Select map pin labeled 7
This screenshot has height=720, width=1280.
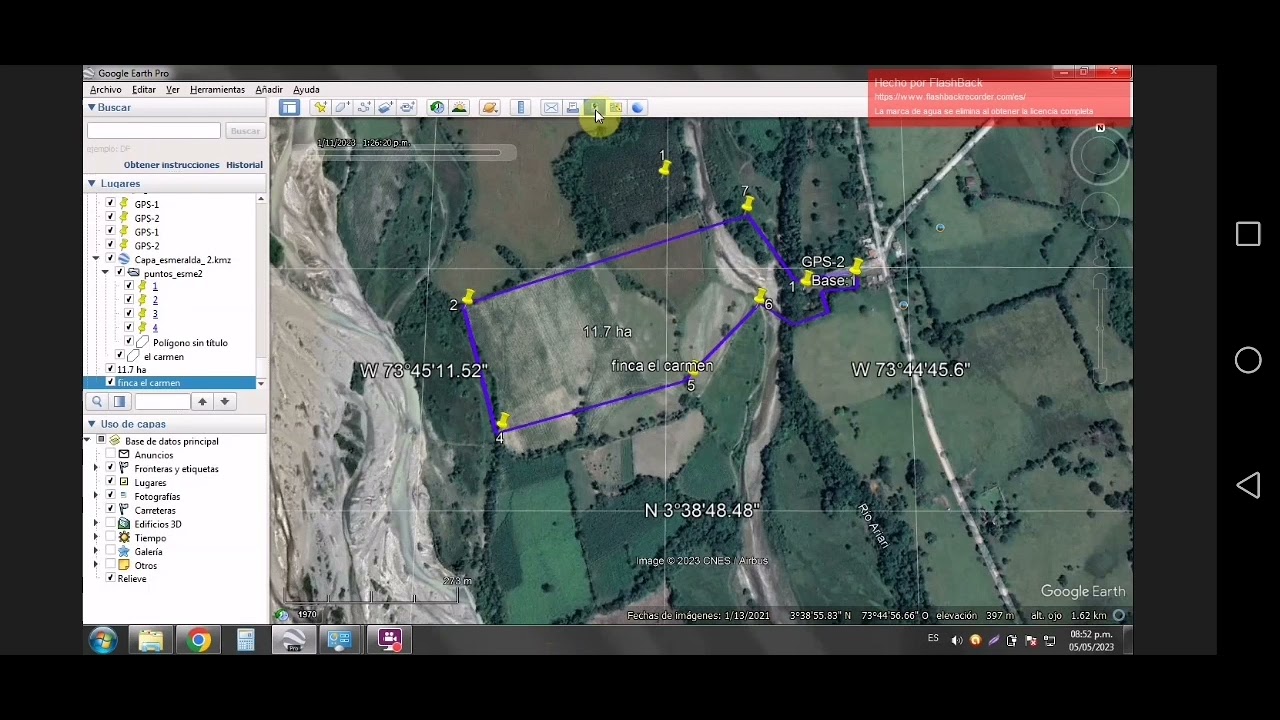(x=748, y=203)
